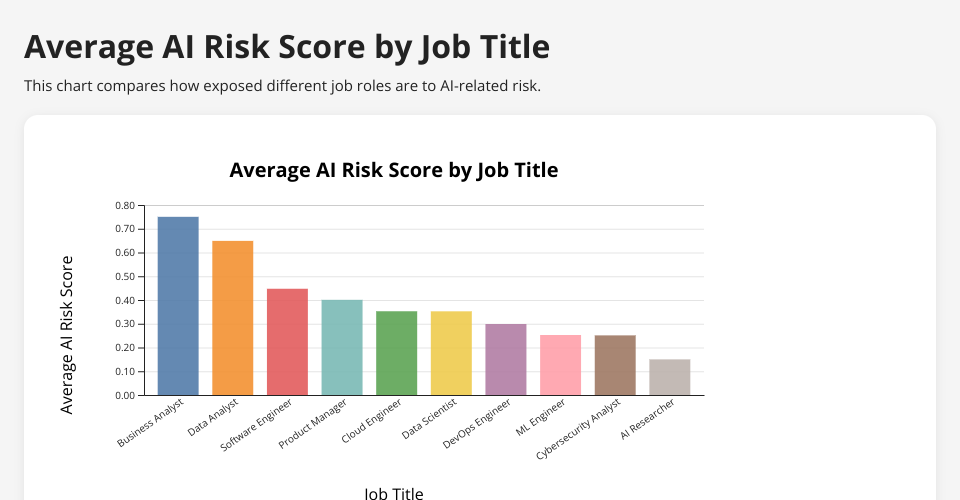Click the 'Job Title' x-axis title

393,493
